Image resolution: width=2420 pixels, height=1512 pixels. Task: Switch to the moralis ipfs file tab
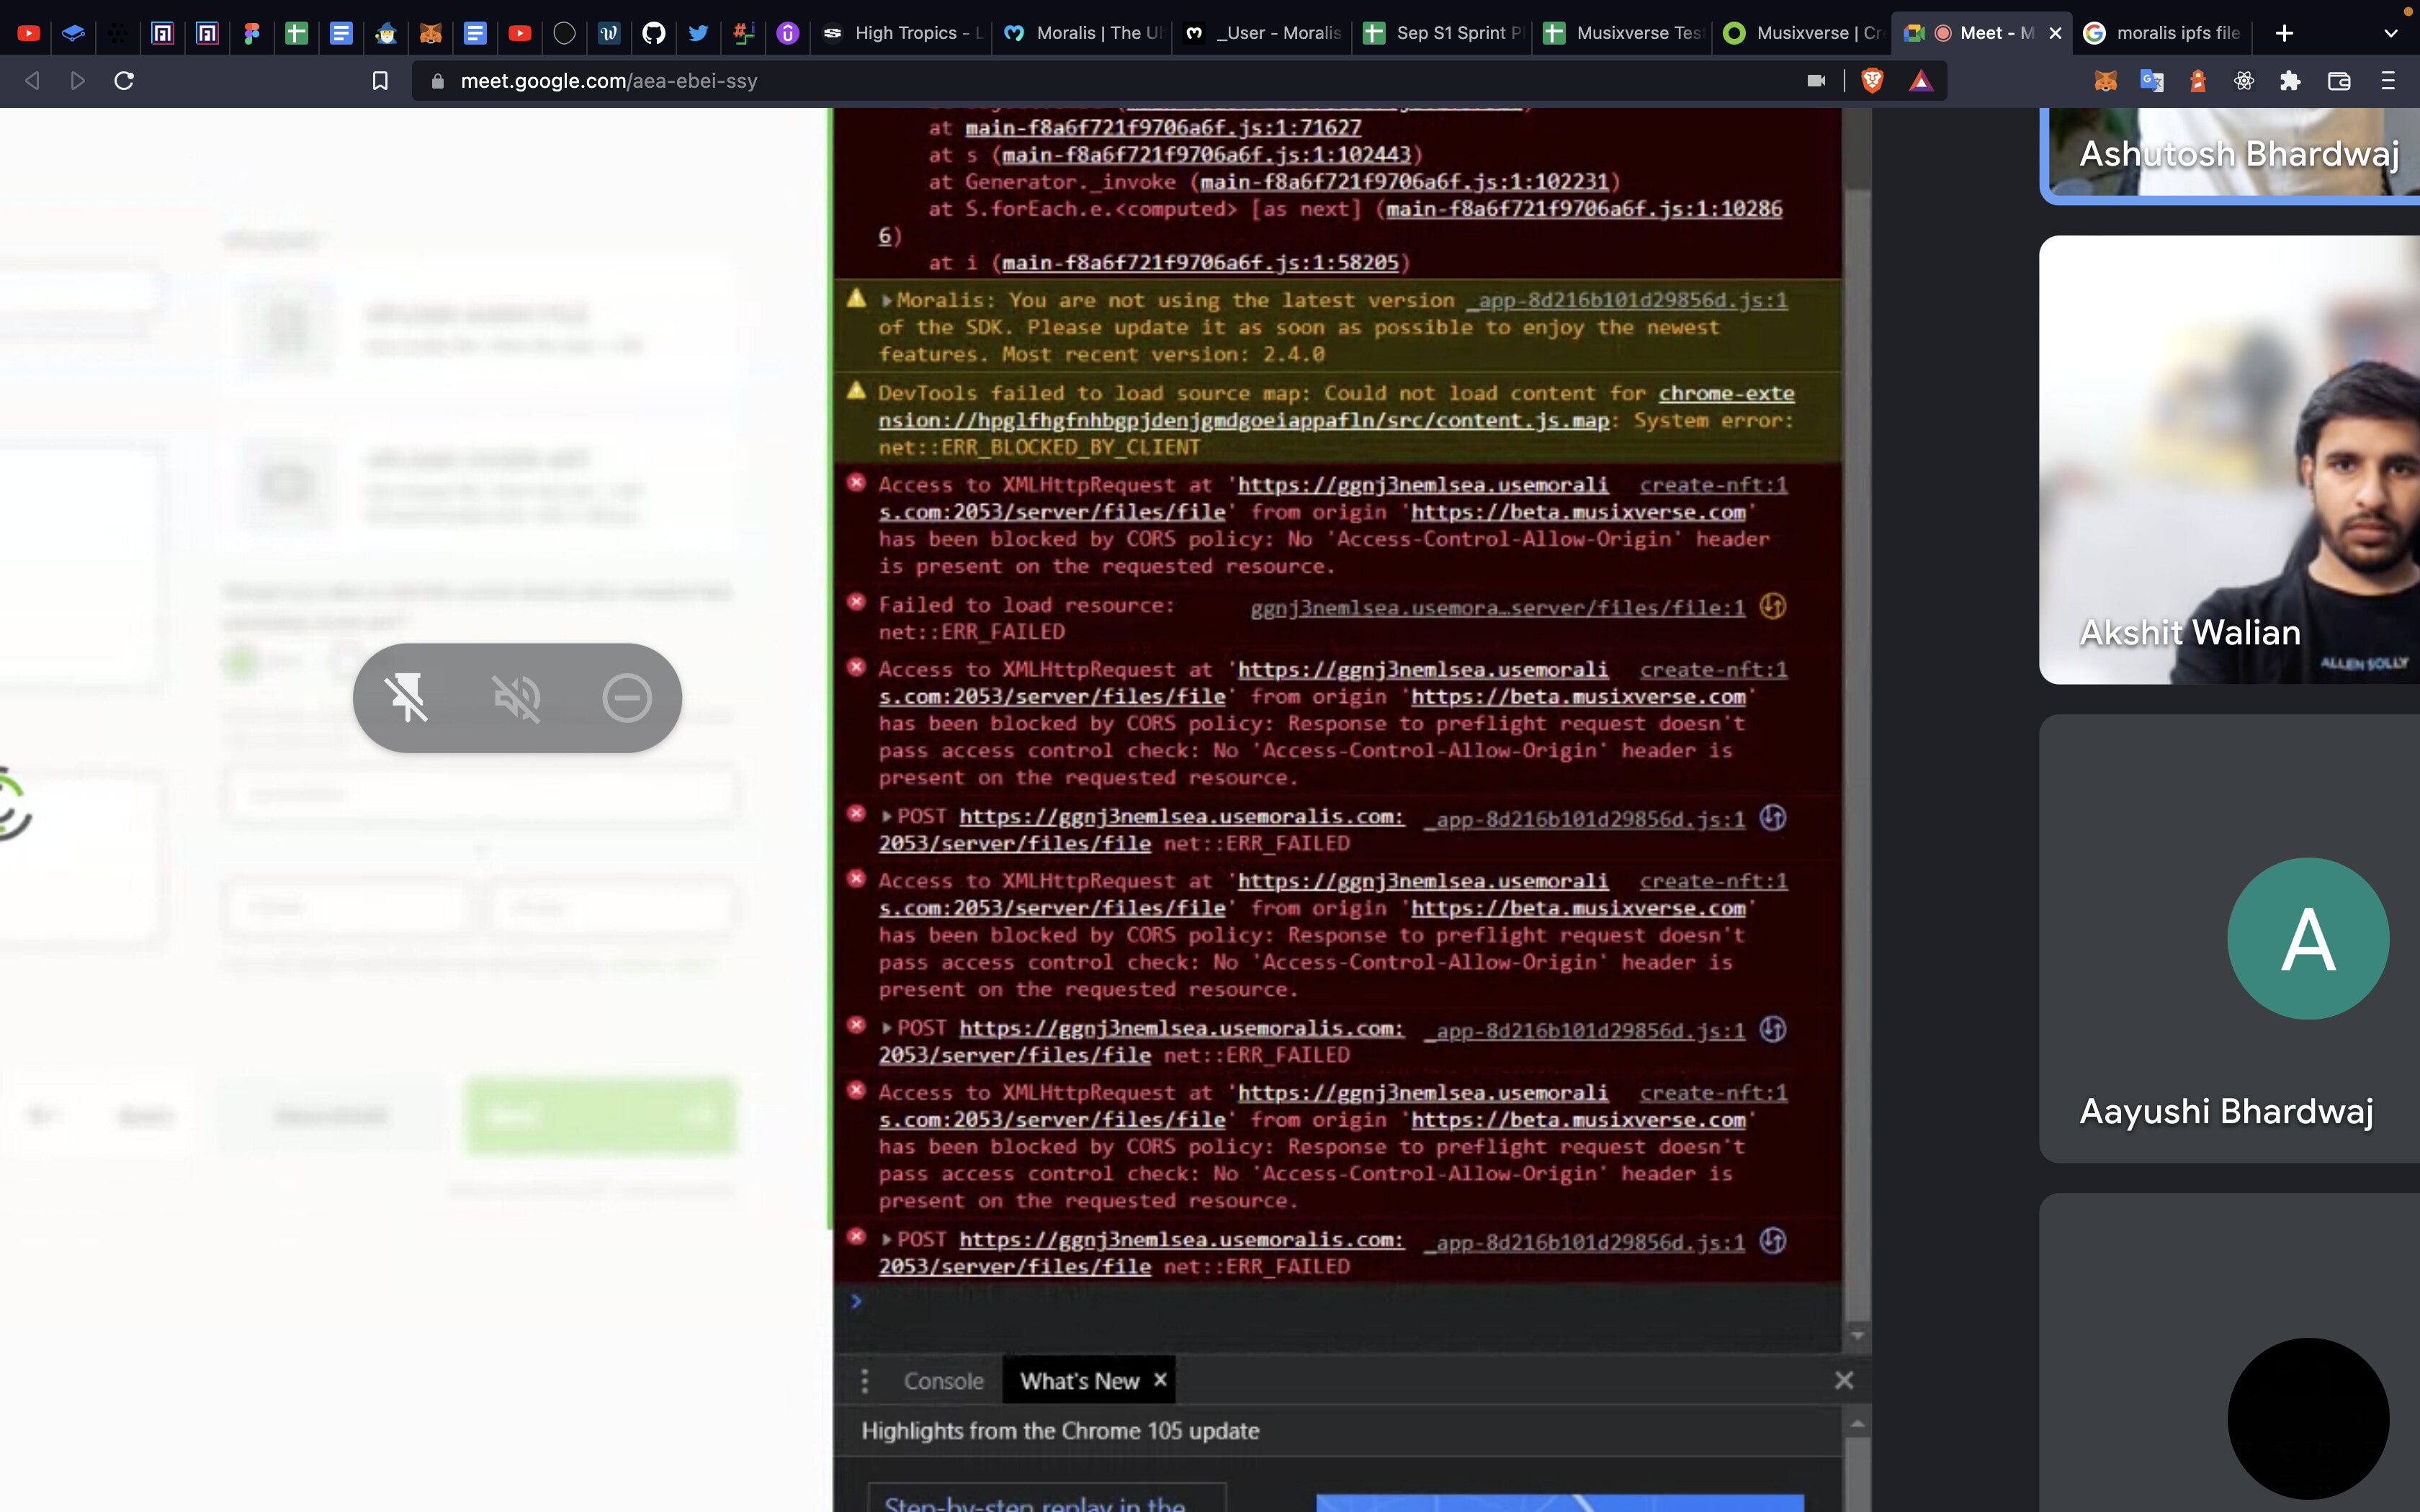click(2163, 33)
